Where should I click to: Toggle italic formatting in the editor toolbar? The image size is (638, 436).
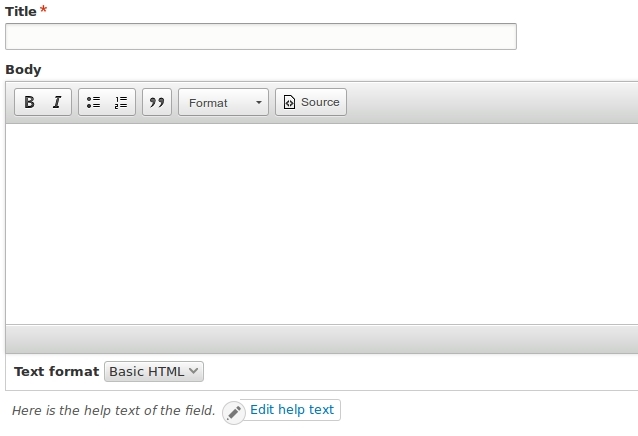click(57, 102)
